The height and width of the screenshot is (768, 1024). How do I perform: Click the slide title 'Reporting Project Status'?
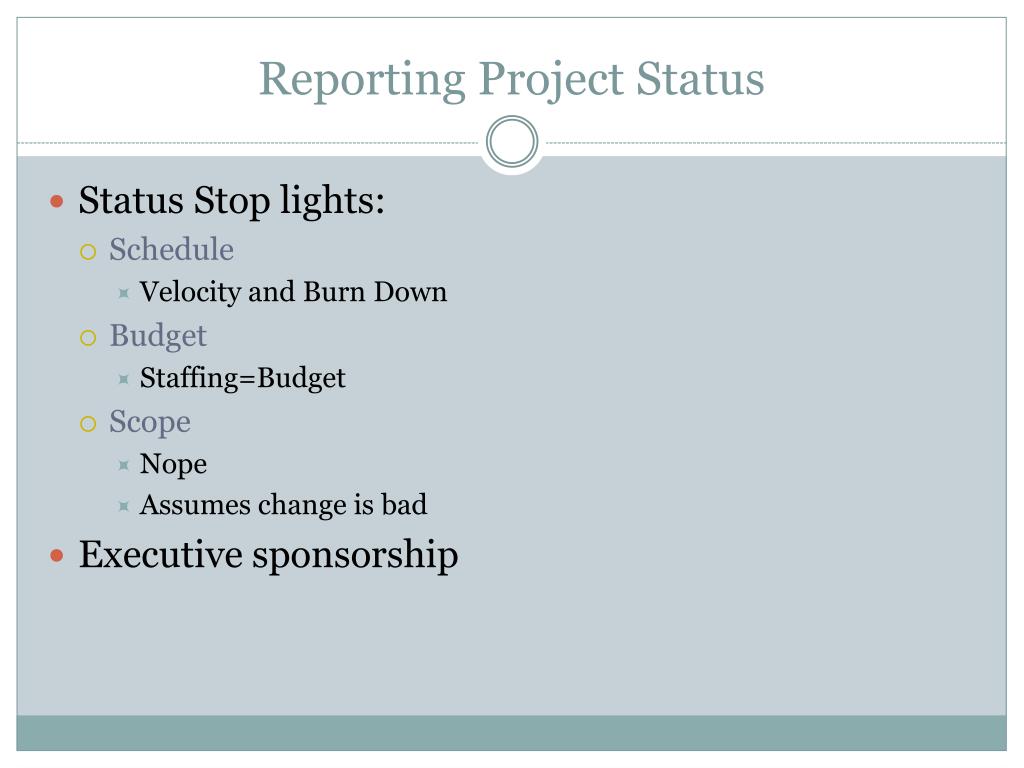[511, 80]
